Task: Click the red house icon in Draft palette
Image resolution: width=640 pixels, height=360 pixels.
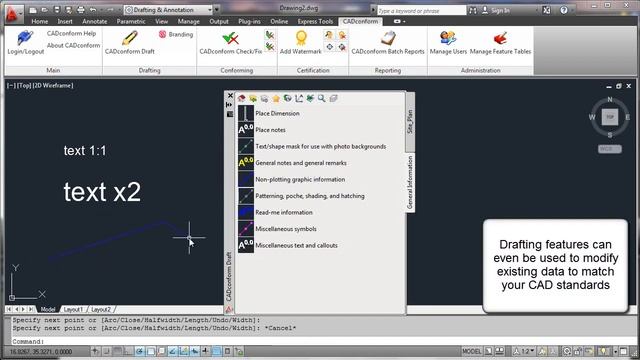Action: [242, 98]
